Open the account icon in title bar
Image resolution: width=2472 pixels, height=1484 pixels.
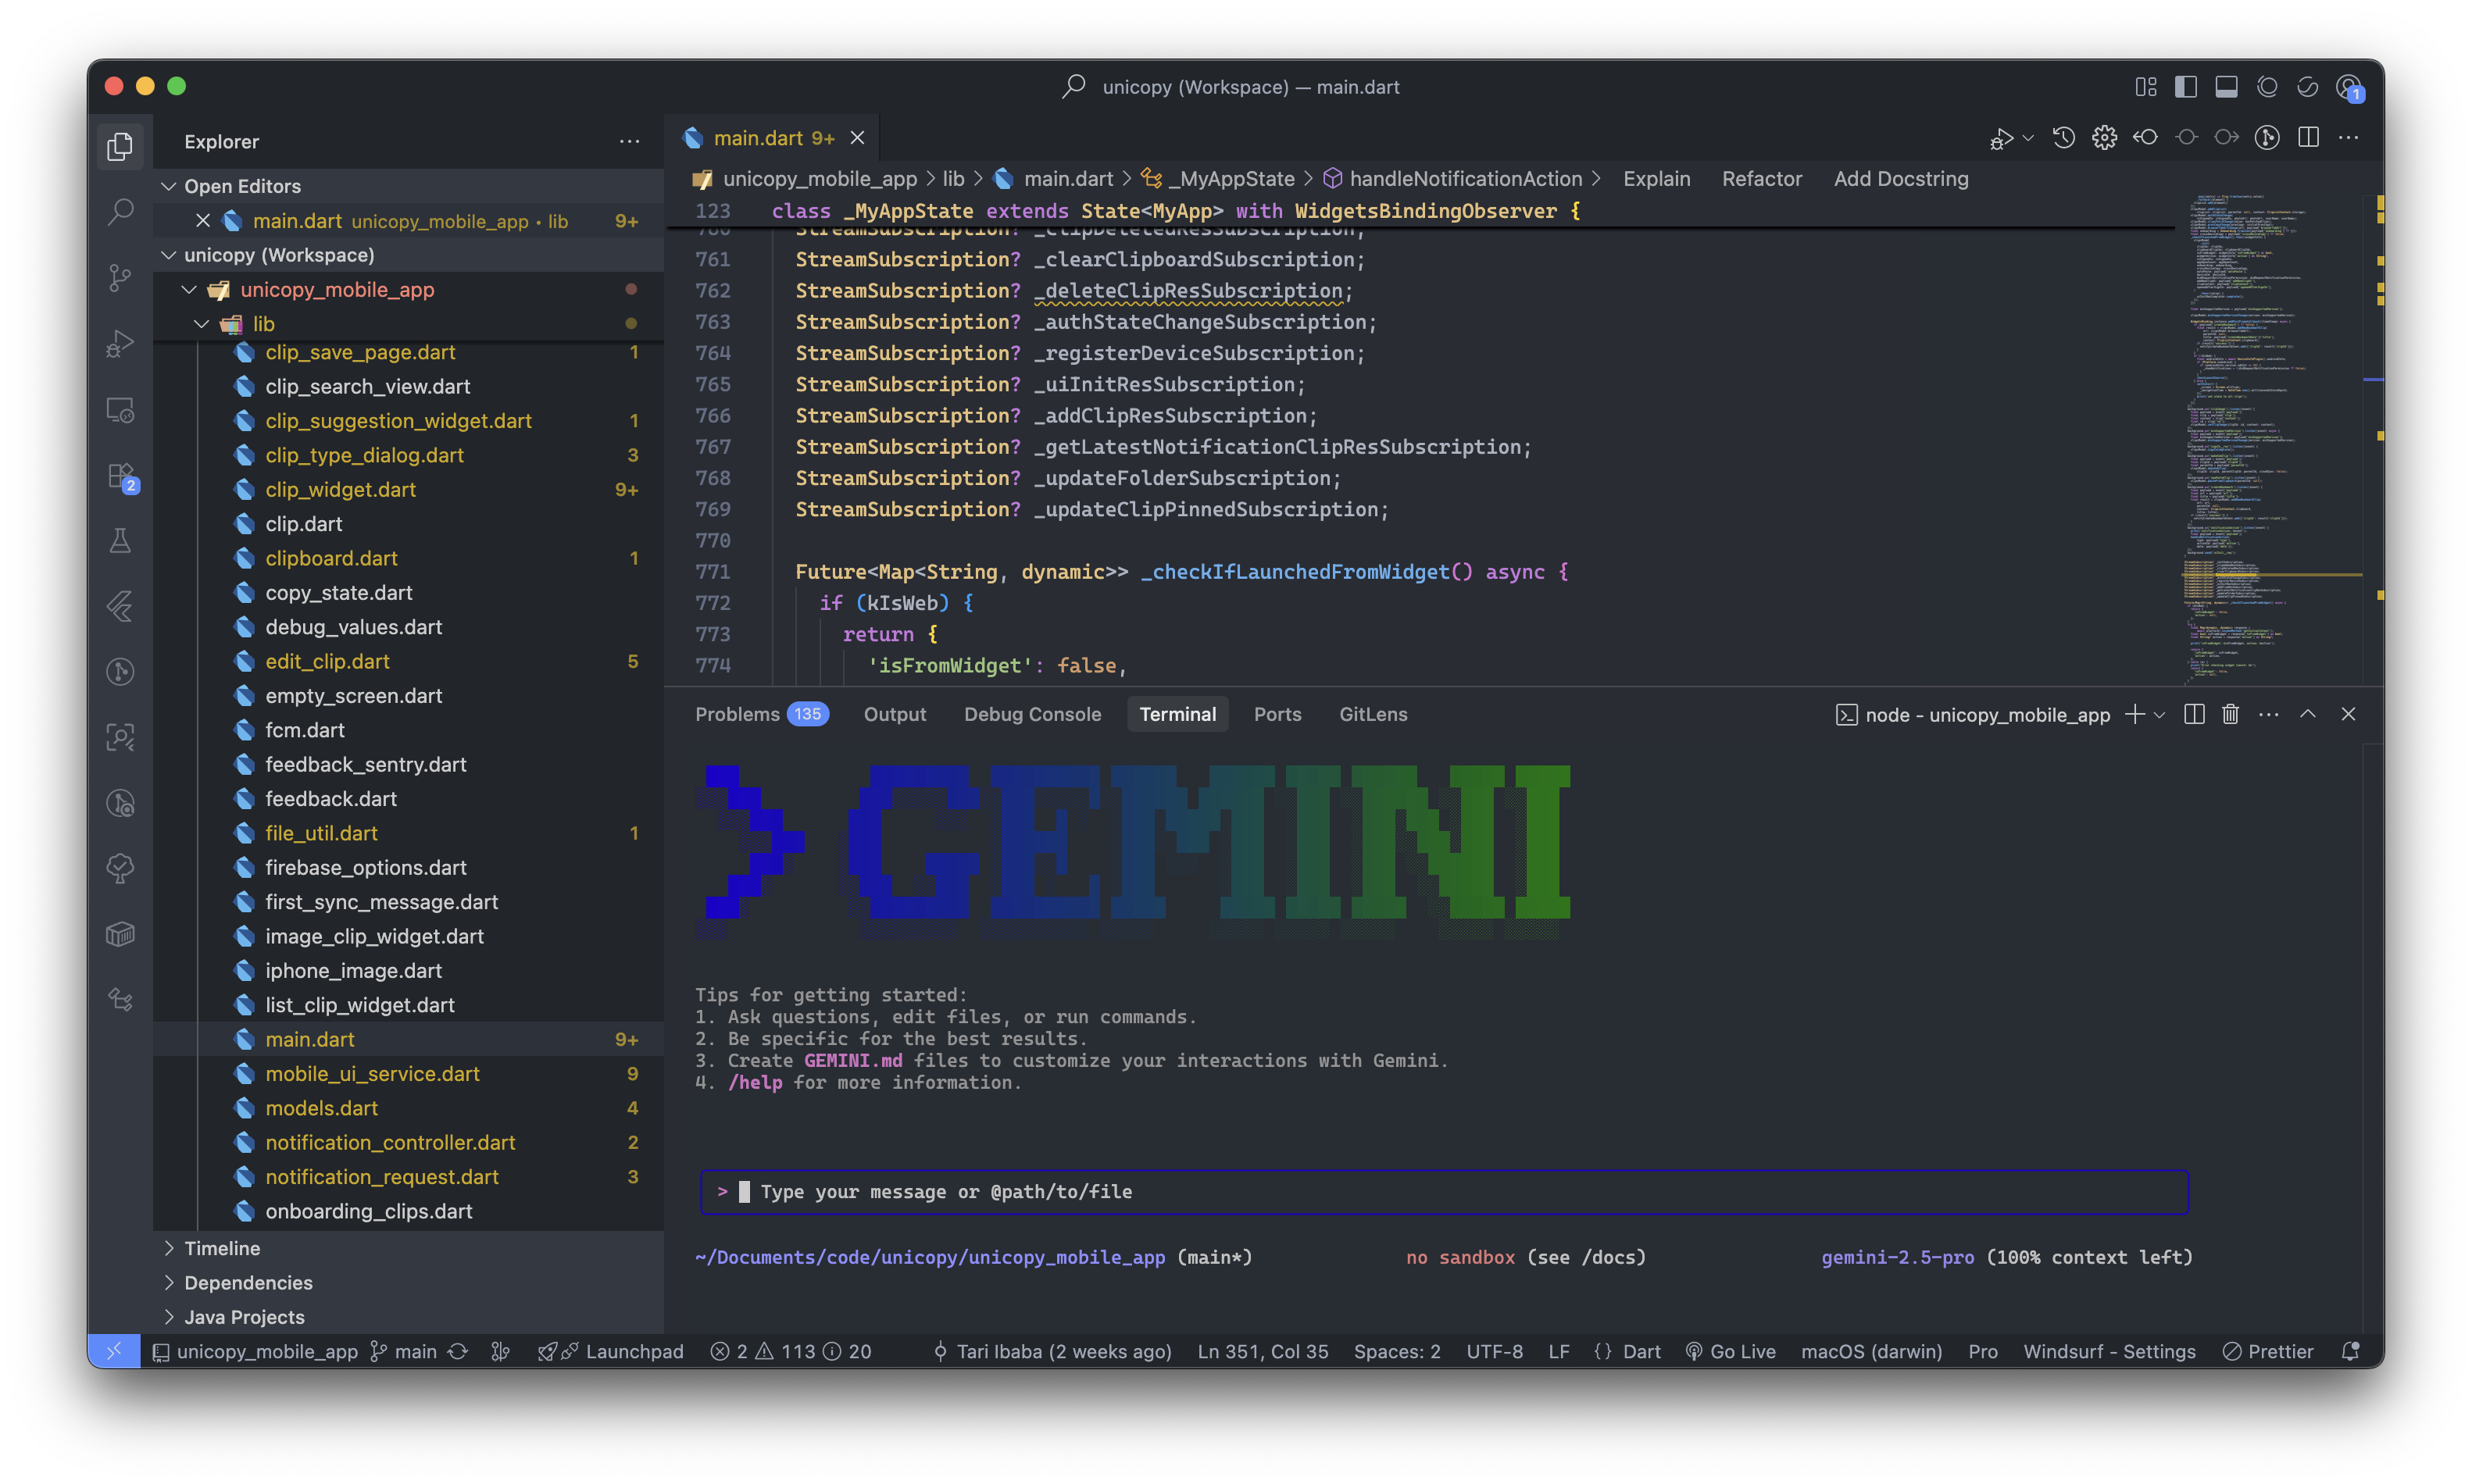(x=2348, y=87)
